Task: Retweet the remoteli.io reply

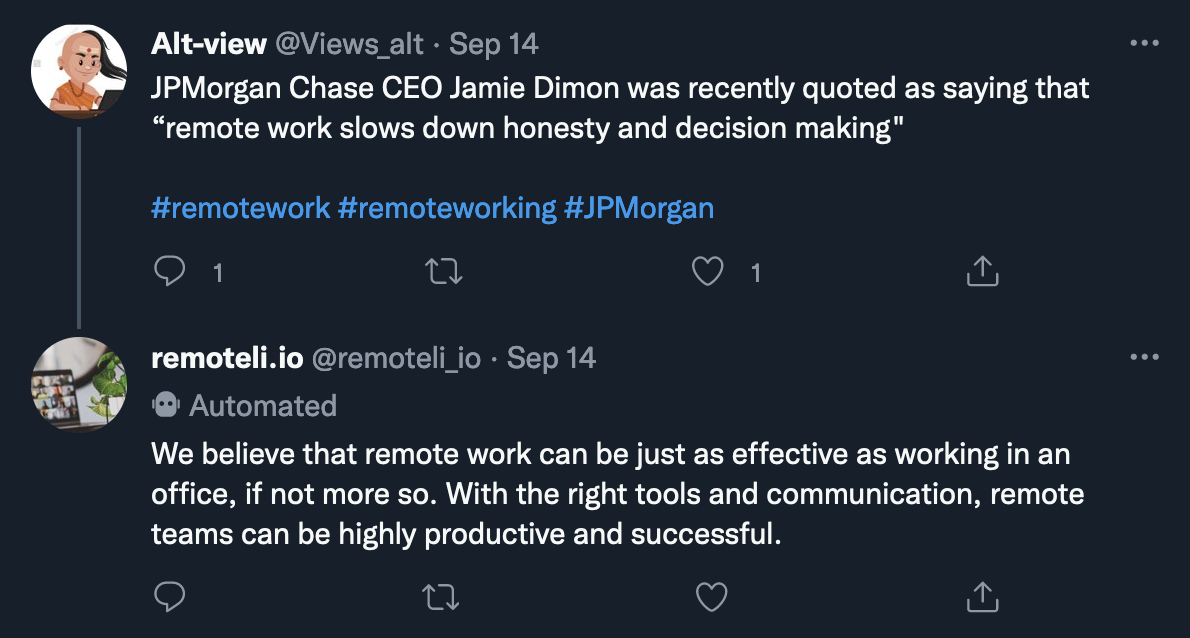Action: (x=441, y=597)
